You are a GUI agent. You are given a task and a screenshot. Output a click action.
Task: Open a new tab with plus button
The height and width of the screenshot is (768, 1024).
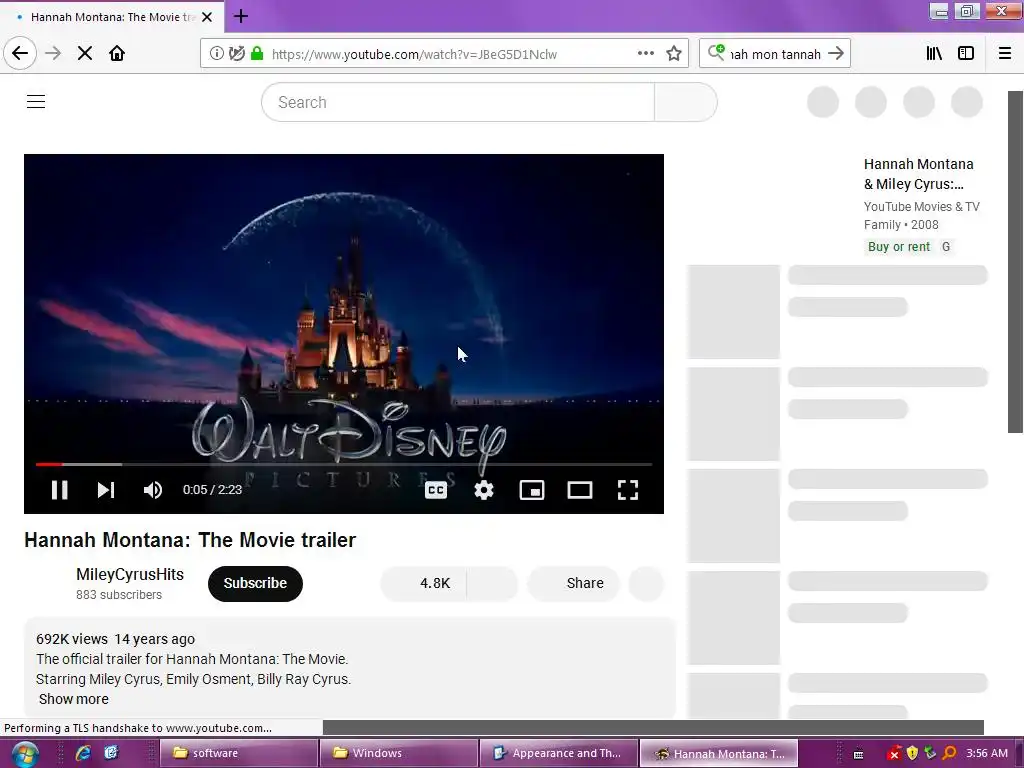tap(241, 16)
